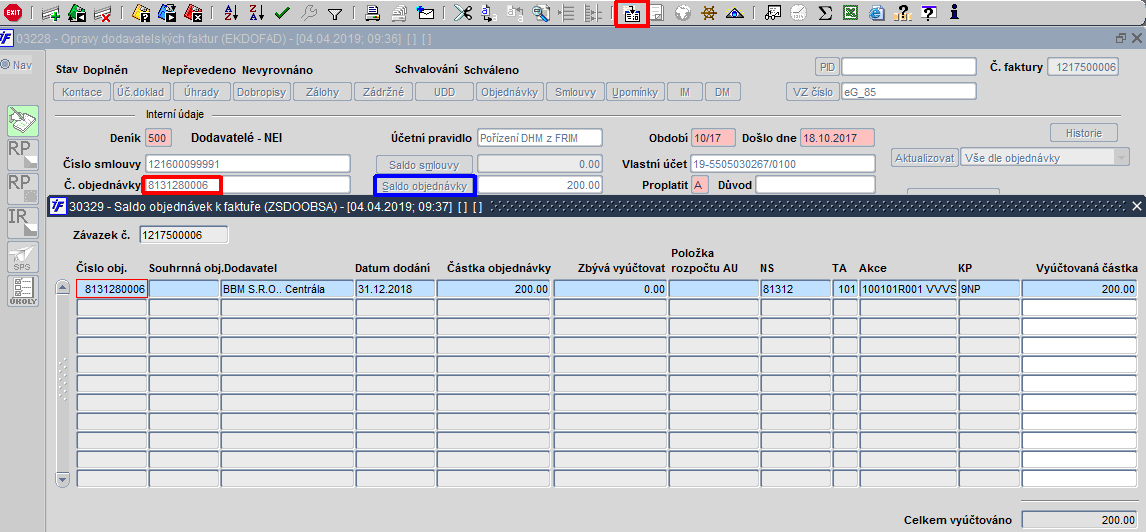Click the red cancel-query icon

point(193,12)
